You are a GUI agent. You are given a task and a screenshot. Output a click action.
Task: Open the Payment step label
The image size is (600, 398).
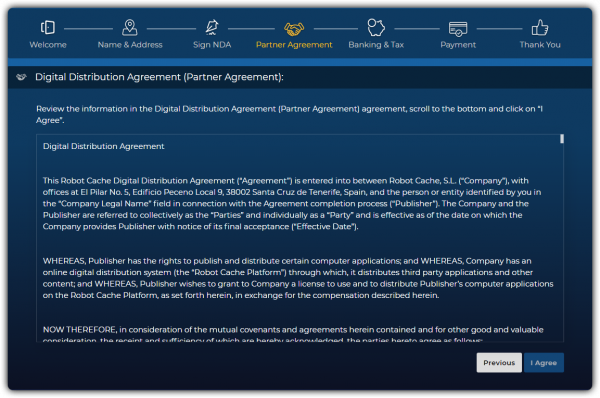[x=458, y=45]
